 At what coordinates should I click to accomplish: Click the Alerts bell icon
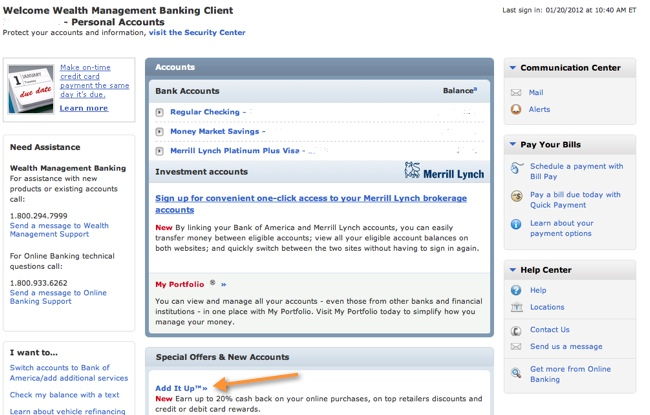click(516, 109)
